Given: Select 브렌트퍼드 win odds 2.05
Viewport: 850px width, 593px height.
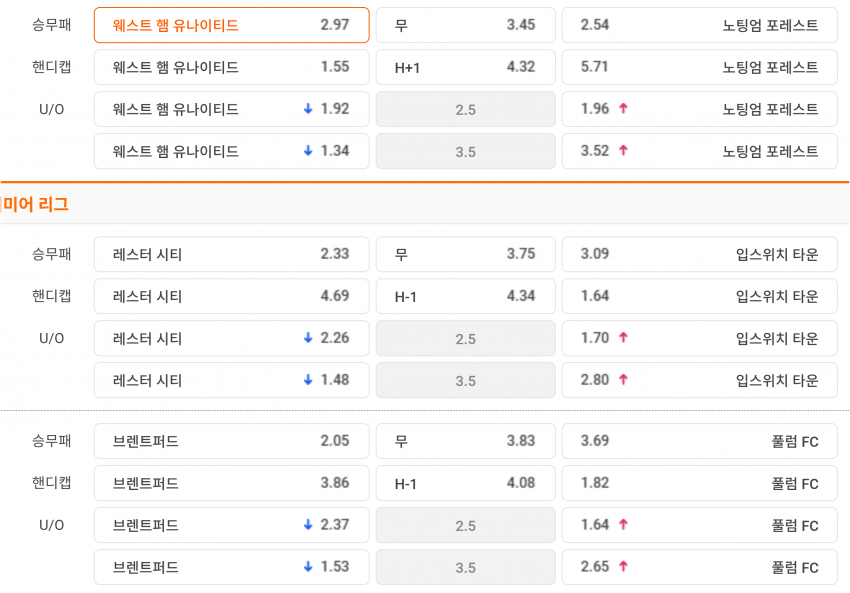Looking at the screenshot, I should click(231, 441).
